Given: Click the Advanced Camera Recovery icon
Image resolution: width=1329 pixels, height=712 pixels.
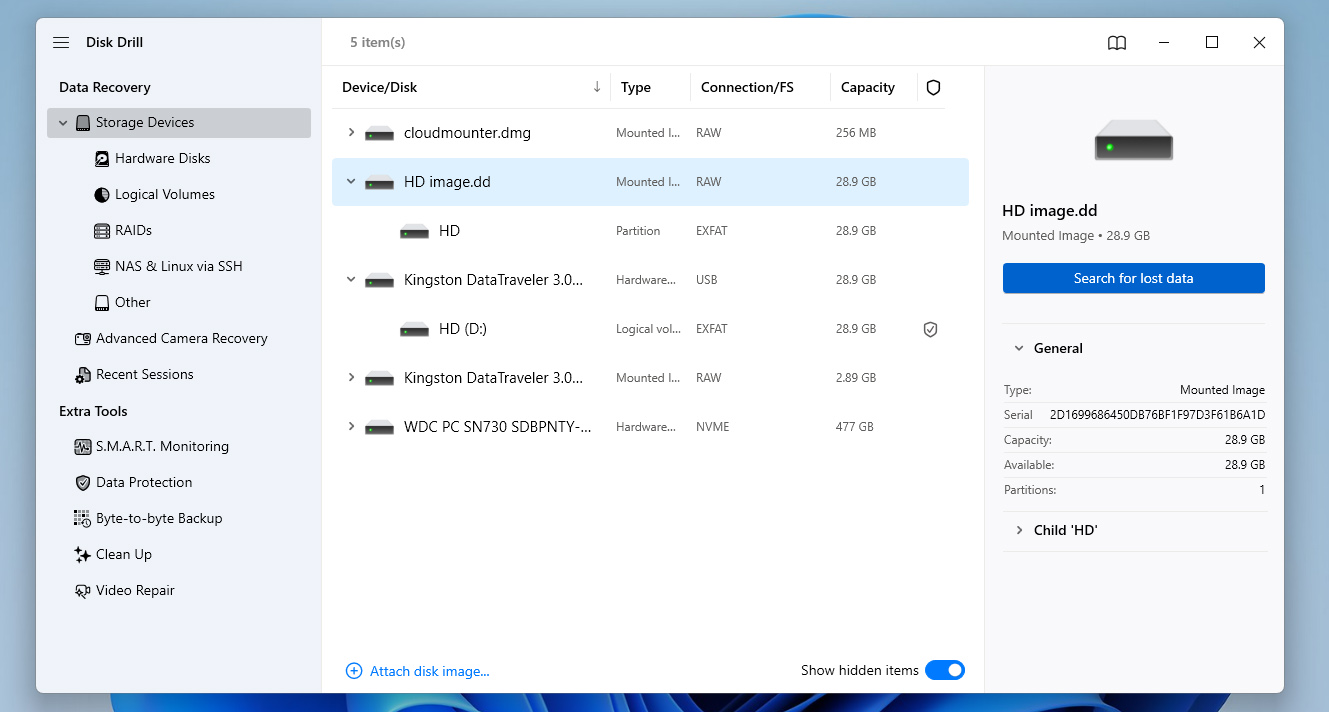Looking at the screenshot, I should pyautogui.click(x=83, y=339).
